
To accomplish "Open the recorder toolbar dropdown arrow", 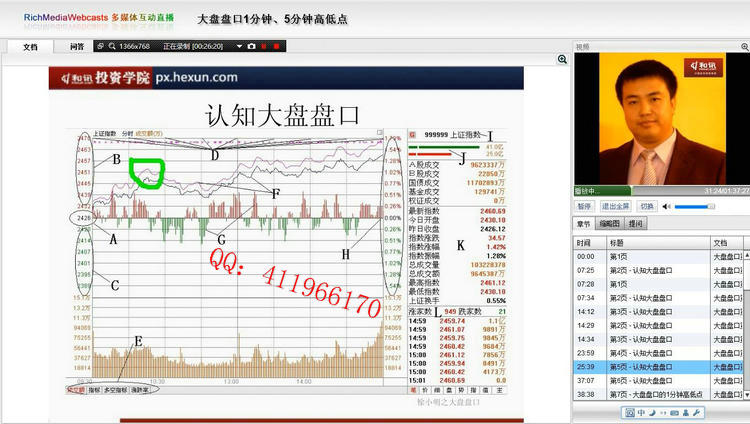I will click(239, 46).
